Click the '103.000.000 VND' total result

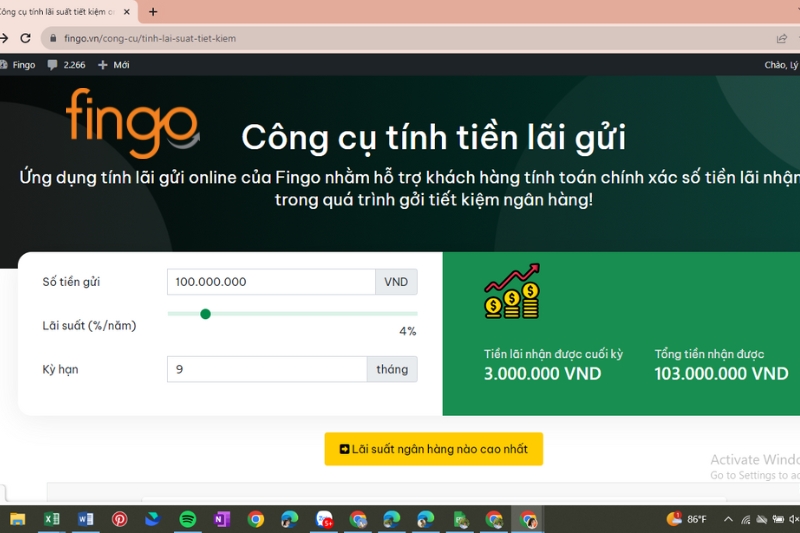[721, 374]
